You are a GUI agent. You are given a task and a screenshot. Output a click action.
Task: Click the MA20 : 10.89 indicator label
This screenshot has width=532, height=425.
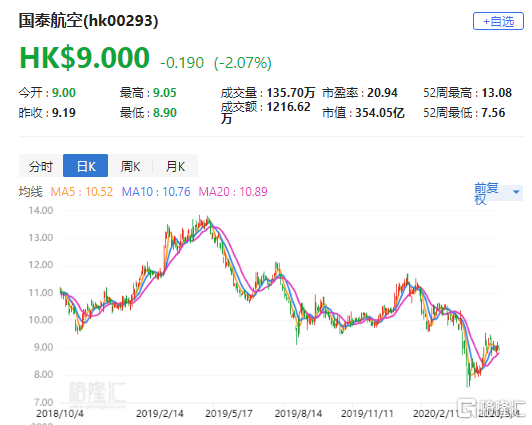coord(233,192)
